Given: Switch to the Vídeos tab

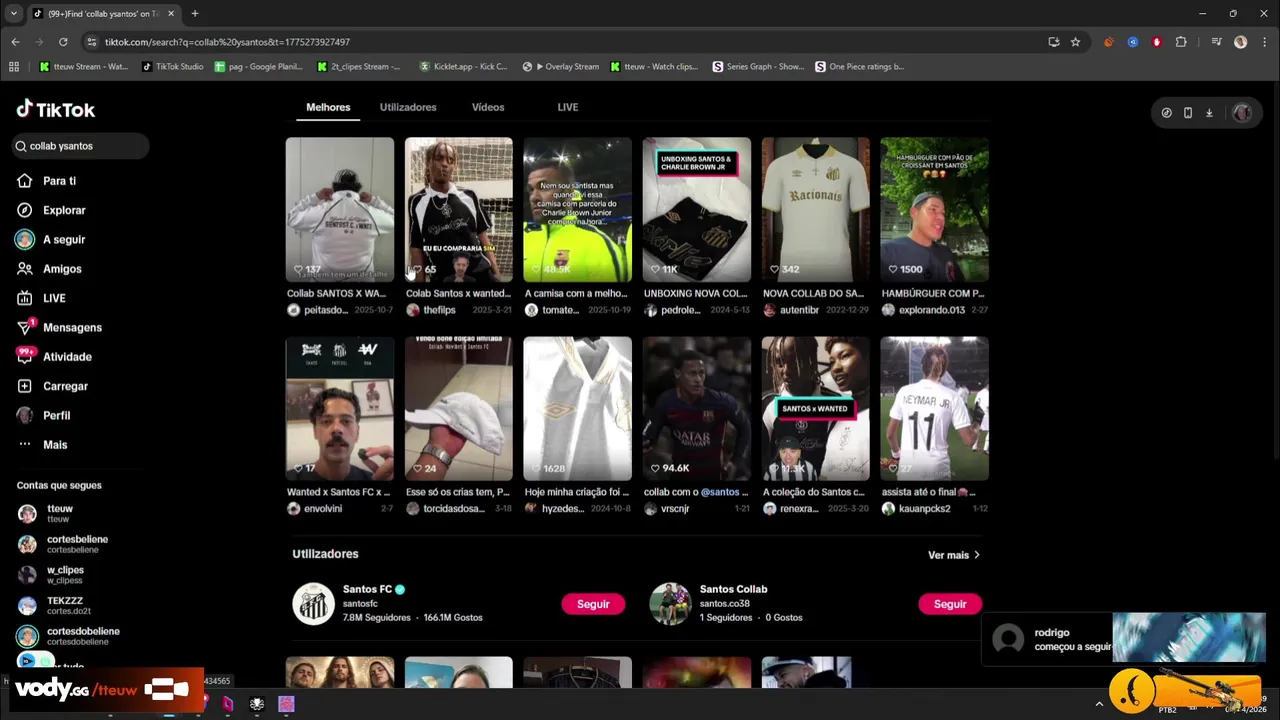Looking at the screenshot, I should pyautogui.click(x=488, y=107).
